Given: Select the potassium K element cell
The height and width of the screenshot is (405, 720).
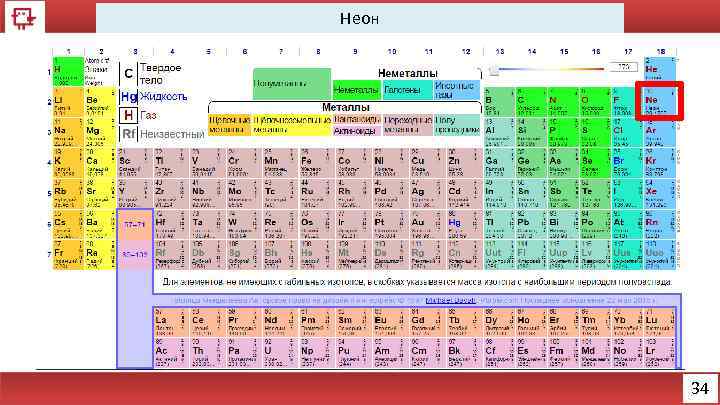Looking at the screenshot, I should [68, 163].
